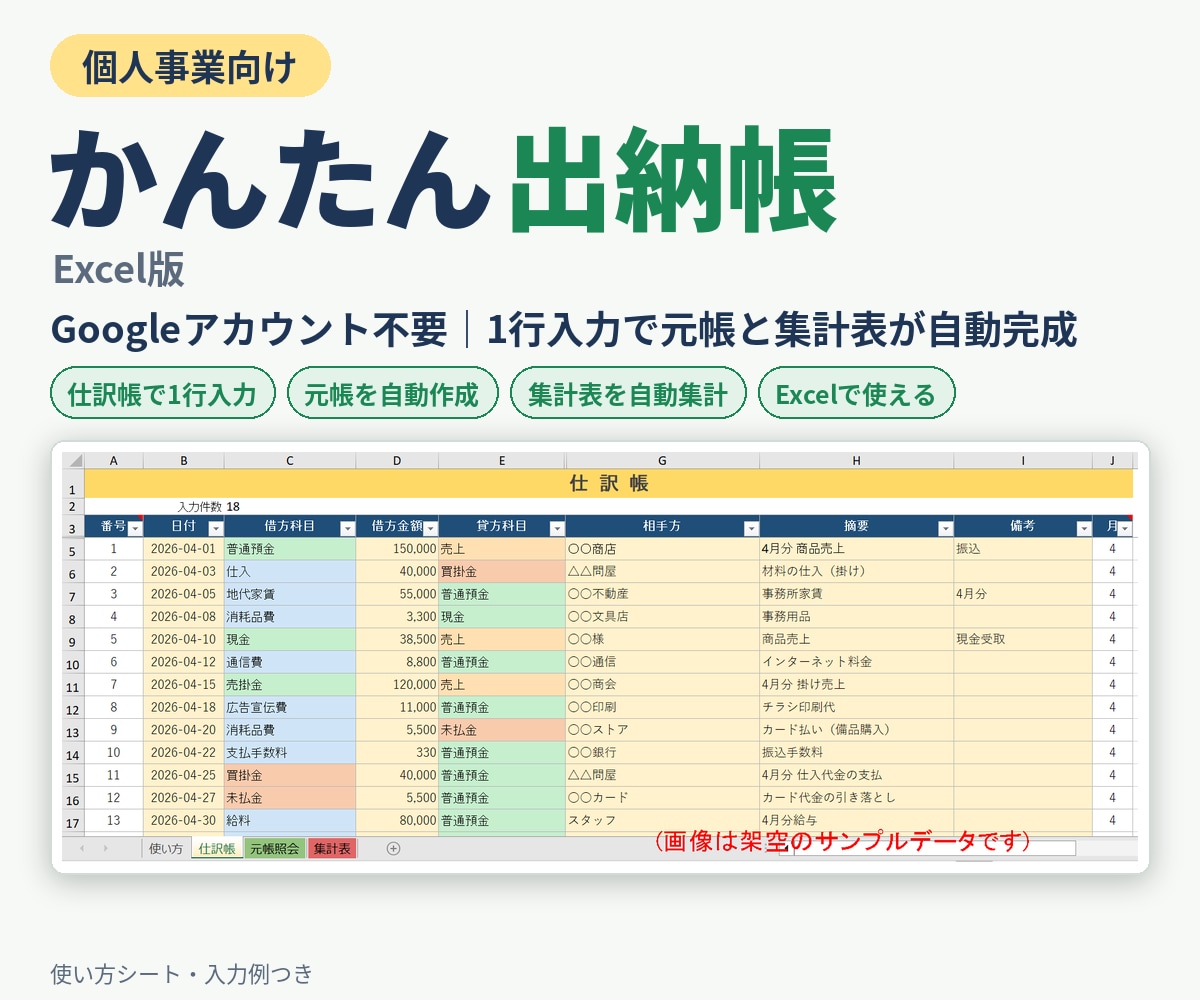Select column E header
This screenshot has height=1000, width=1200.
(502, 461)
